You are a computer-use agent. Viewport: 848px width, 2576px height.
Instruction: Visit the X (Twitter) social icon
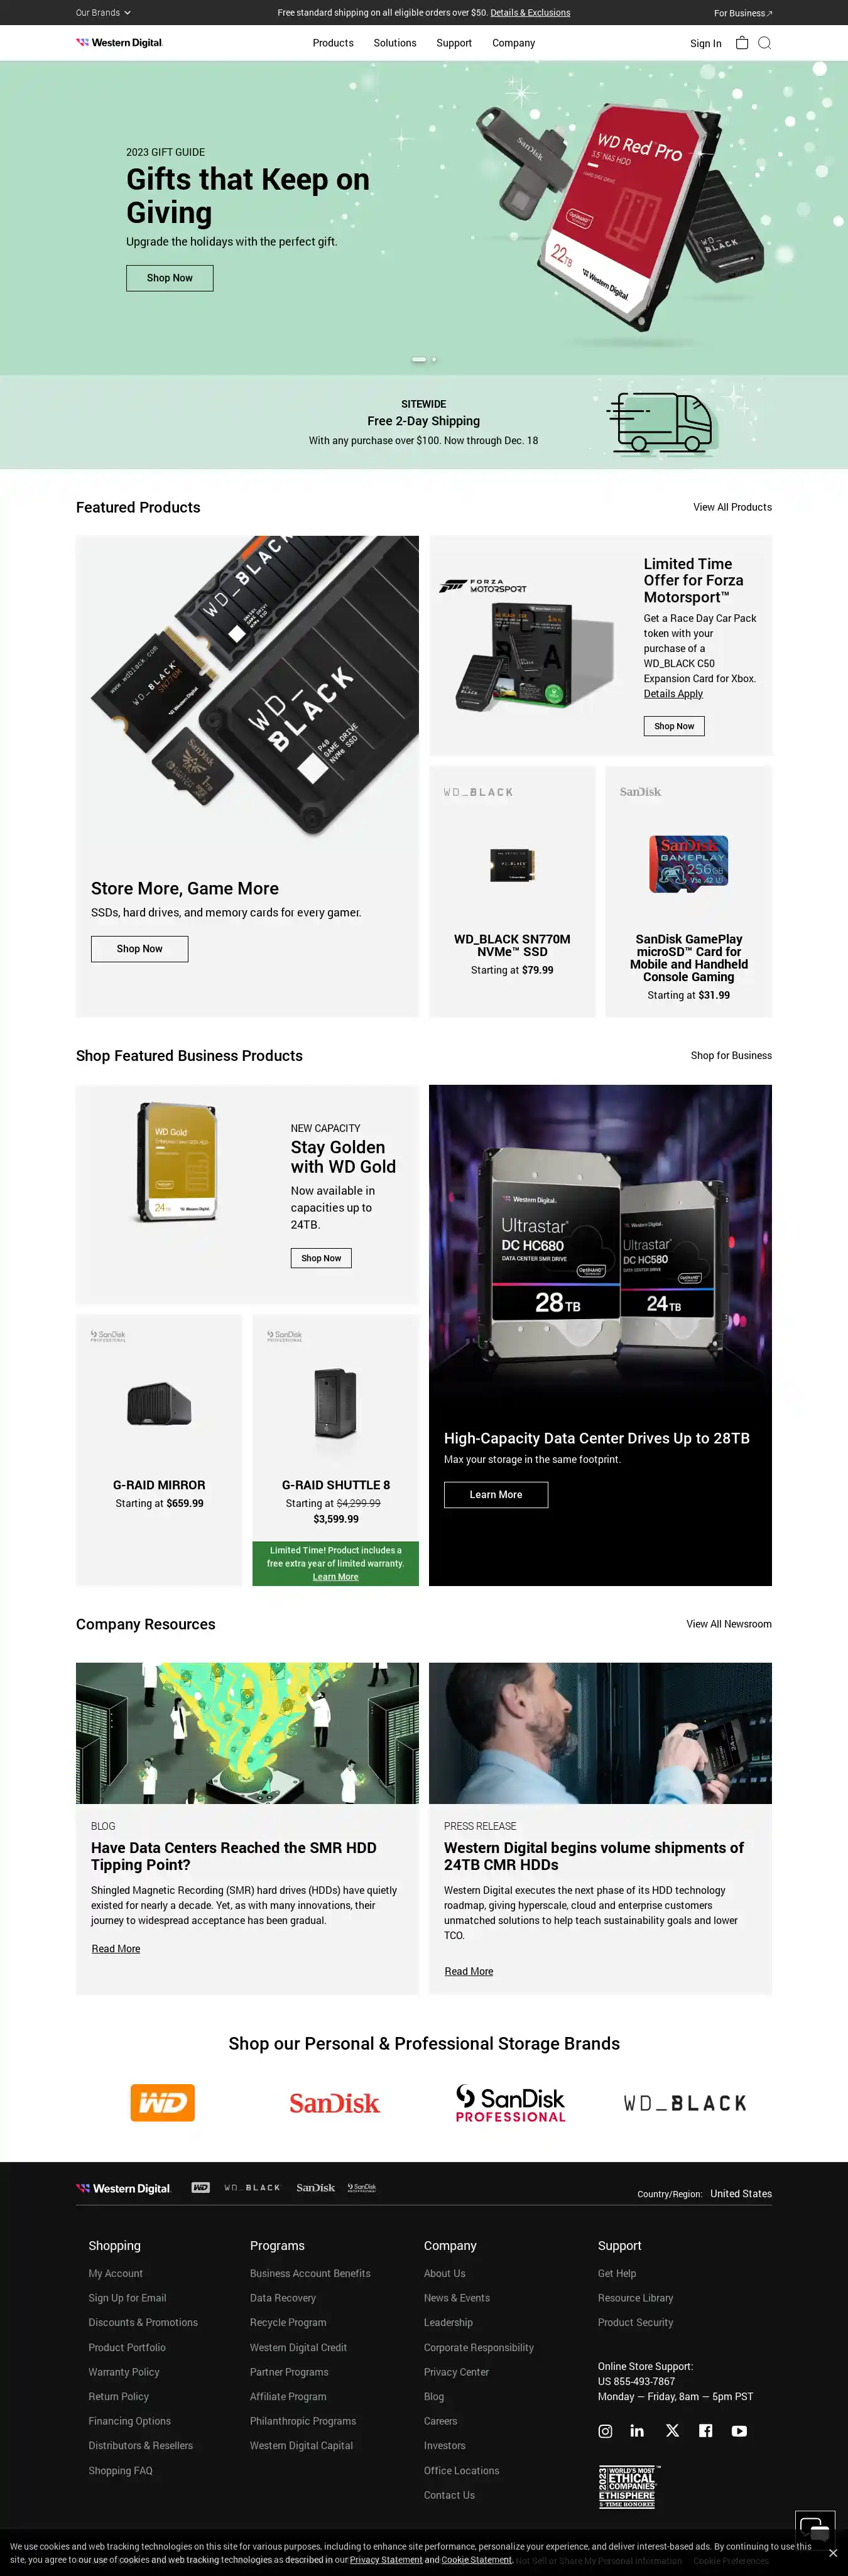(x=672, y=2431)
